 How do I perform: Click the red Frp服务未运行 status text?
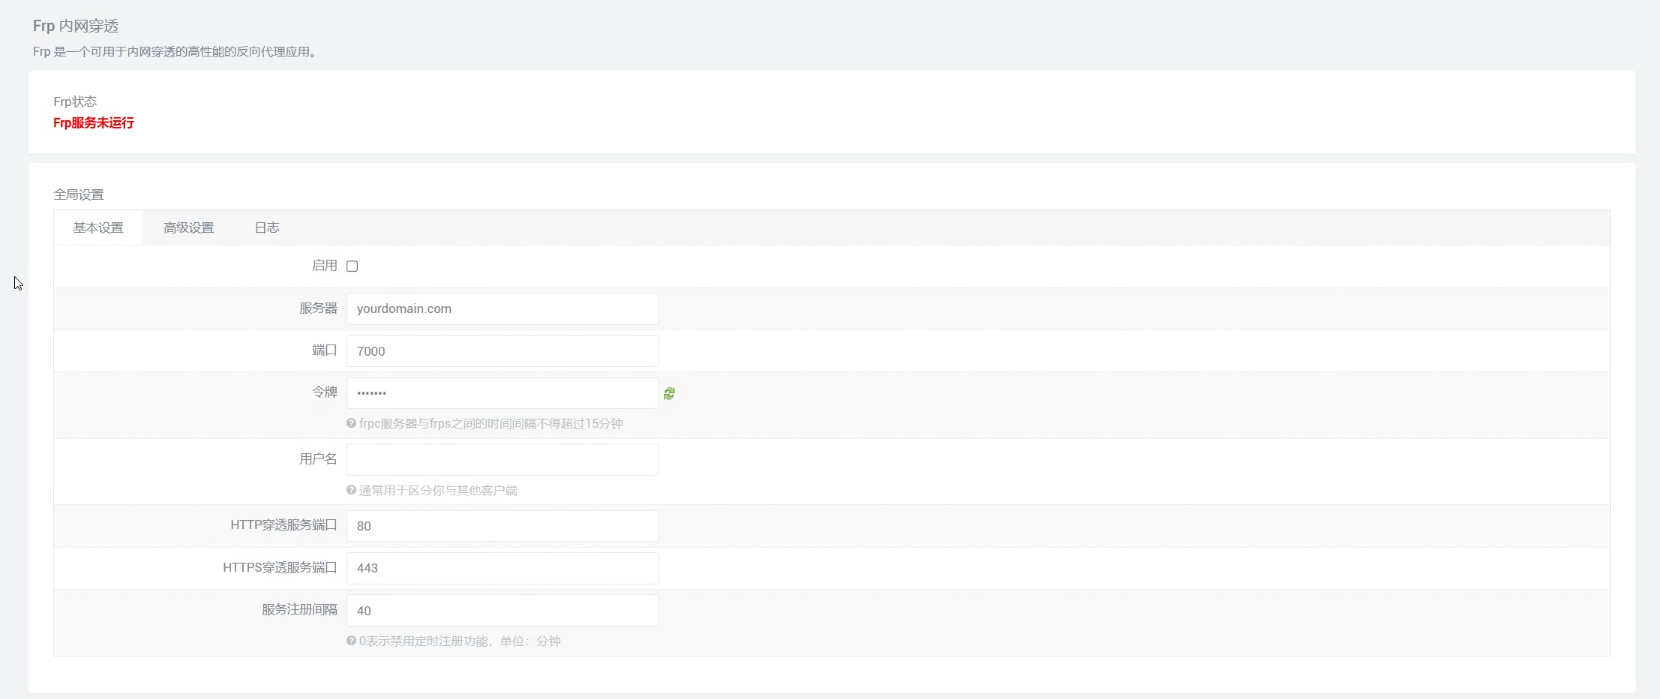click(93, 123)
